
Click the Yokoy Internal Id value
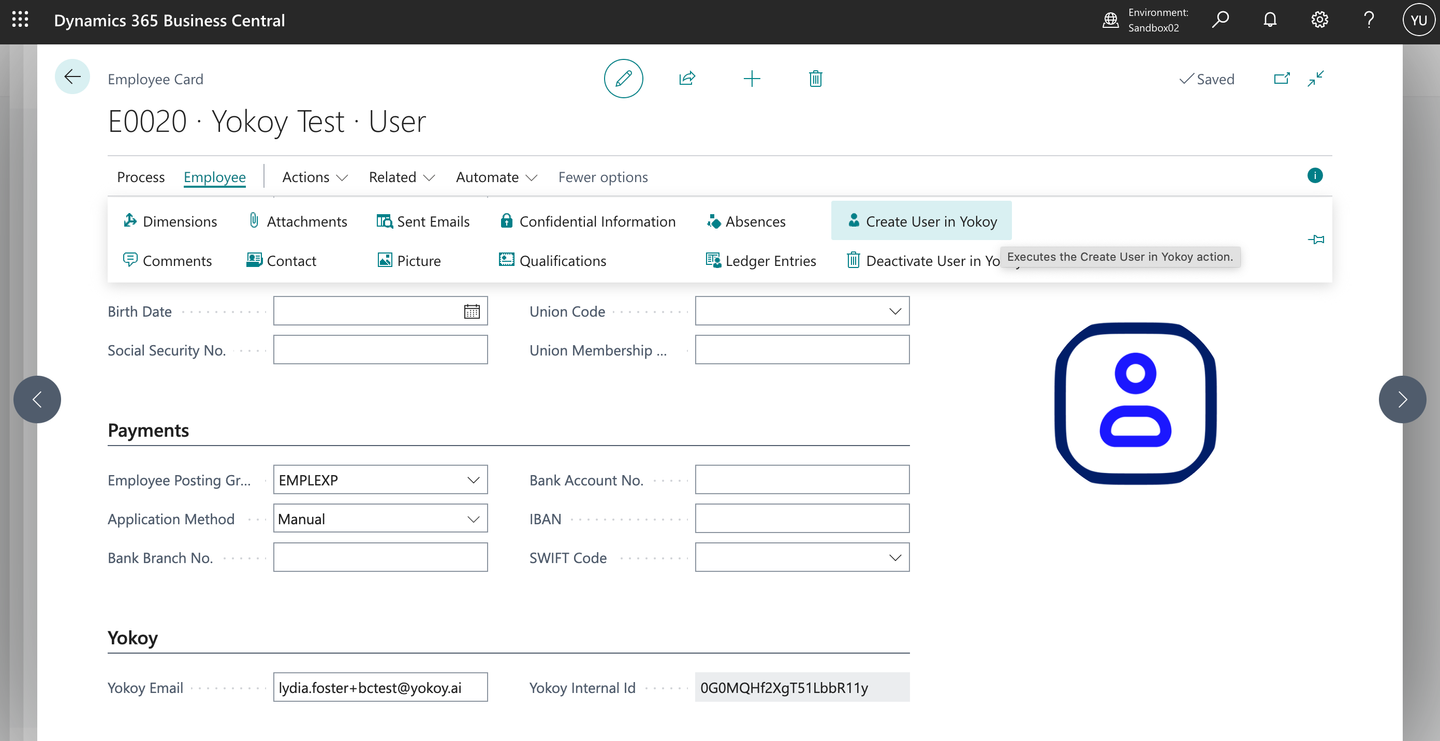coord(803,688)
